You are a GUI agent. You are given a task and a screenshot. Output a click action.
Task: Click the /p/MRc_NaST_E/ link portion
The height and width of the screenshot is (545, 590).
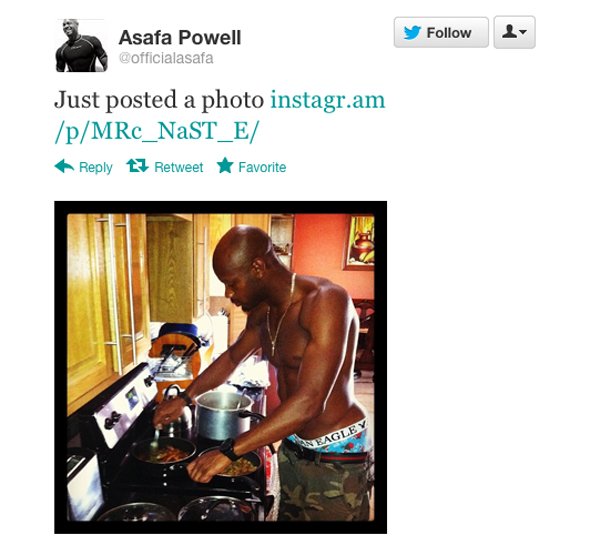coord(157,131)
